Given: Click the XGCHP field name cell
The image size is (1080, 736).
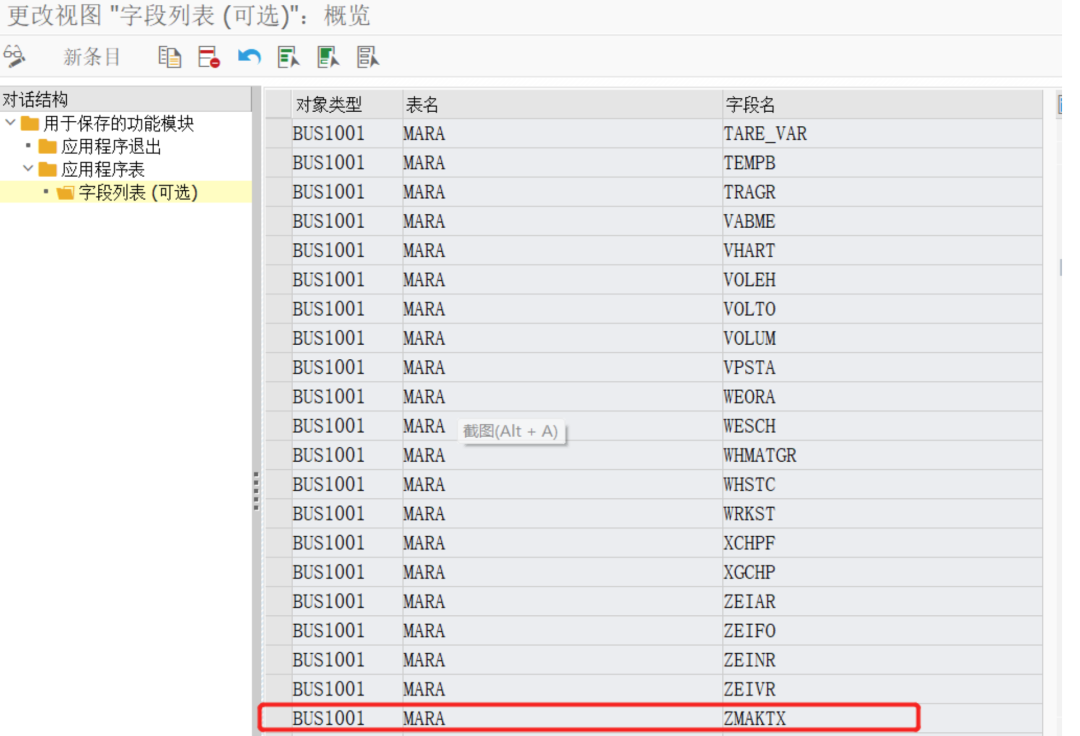Looking at the screenshot, I should point(882,573).
